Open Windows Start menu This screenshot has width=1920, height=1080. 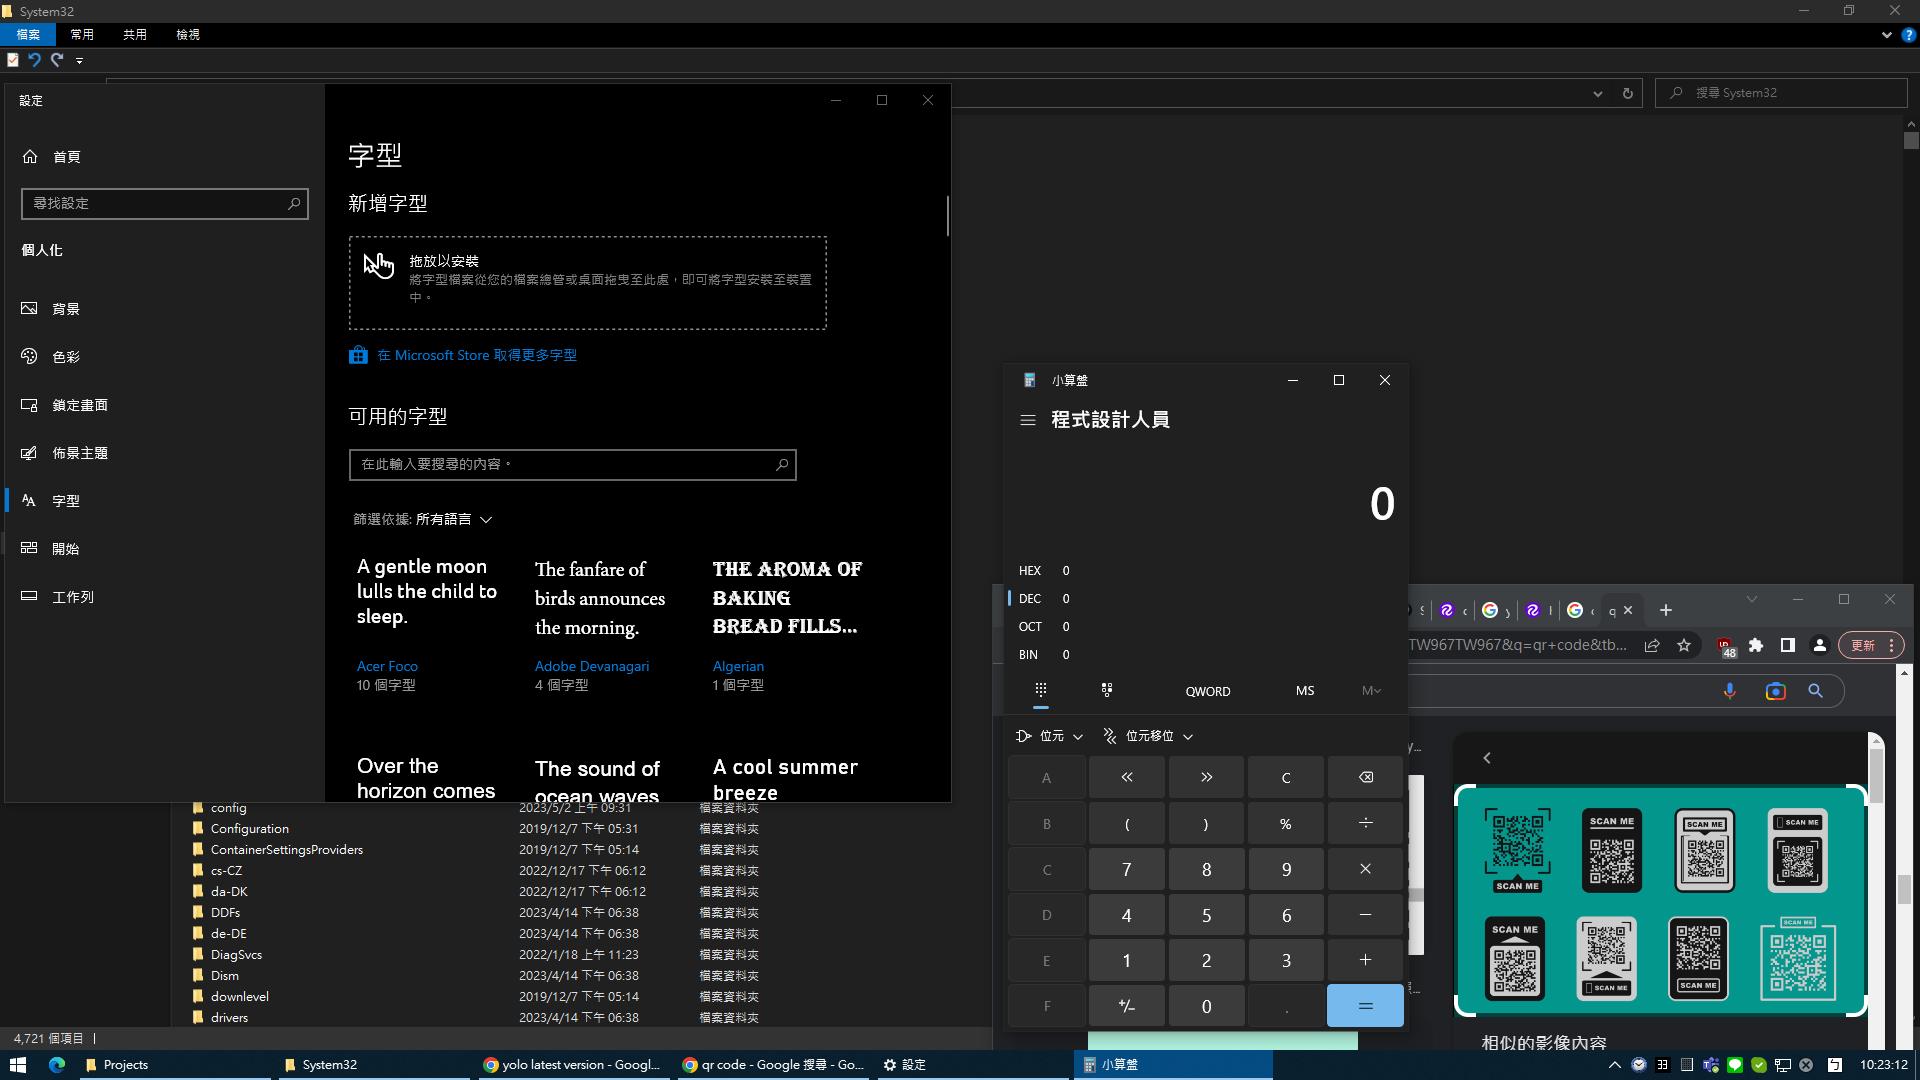(18, 1065)
